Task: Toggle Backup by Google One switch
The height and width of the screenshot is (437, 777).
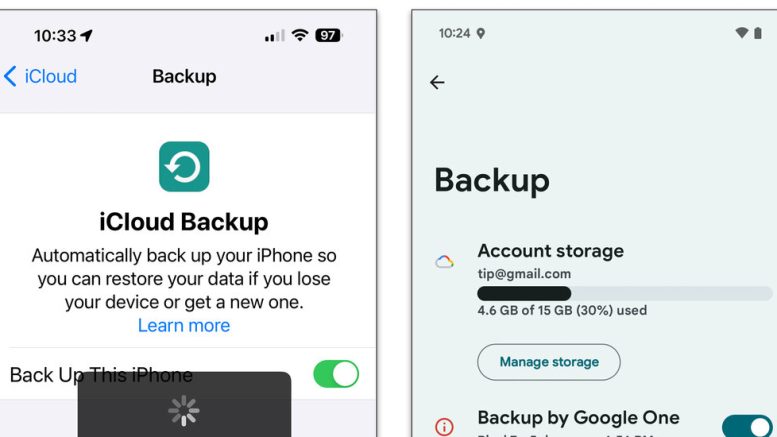Action: point(747,426)
